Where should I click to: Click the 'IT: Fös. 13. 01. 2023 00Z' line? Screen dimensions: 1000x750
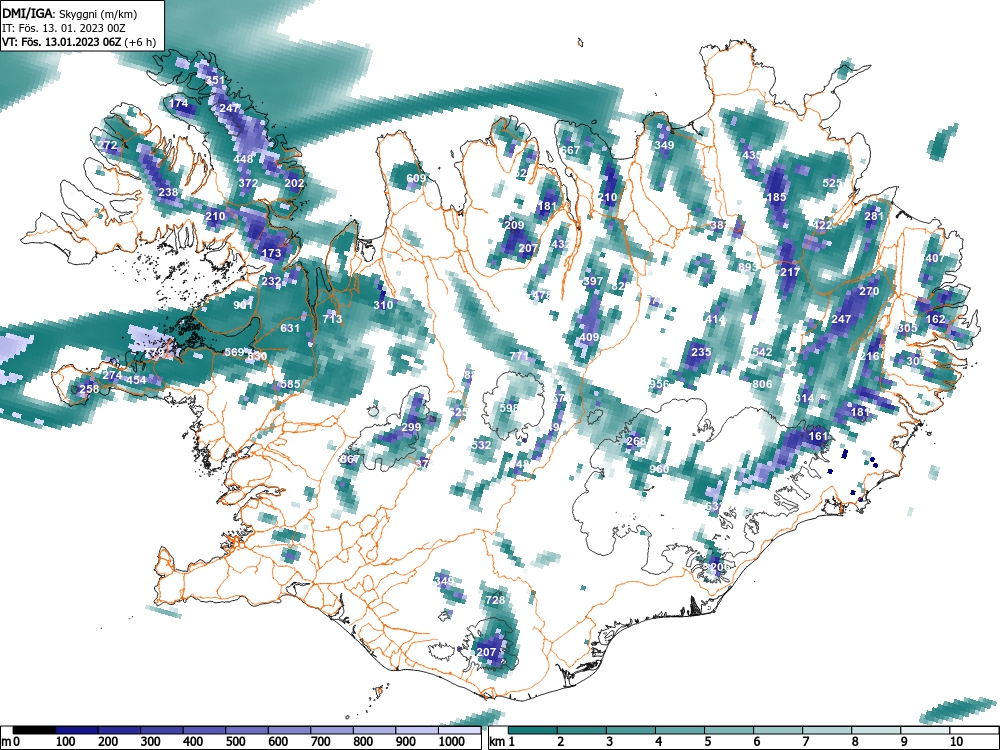pyautogui.click(x=64, y=28)
